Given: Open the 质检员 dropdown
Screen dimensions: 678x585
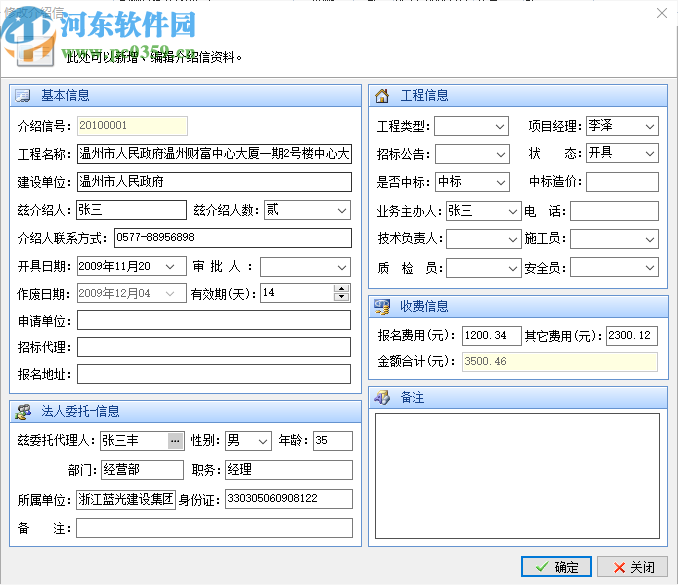Looking at the screenshot, I should (x=512, y=268).
